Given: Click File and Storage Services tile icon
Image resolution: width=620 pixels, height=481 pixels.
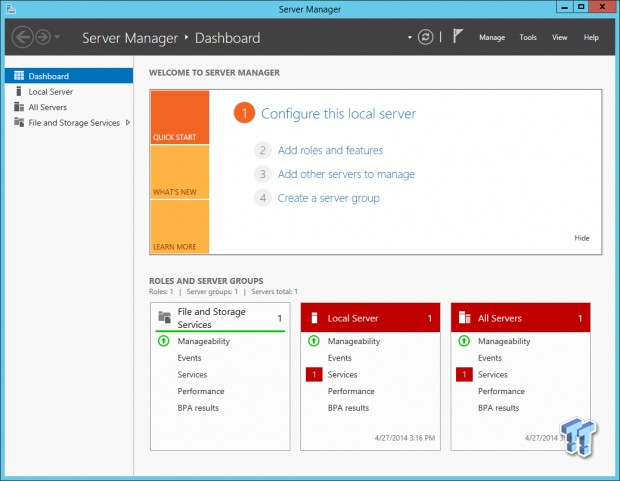Looking at the screenshot, I should pos(164,317).
